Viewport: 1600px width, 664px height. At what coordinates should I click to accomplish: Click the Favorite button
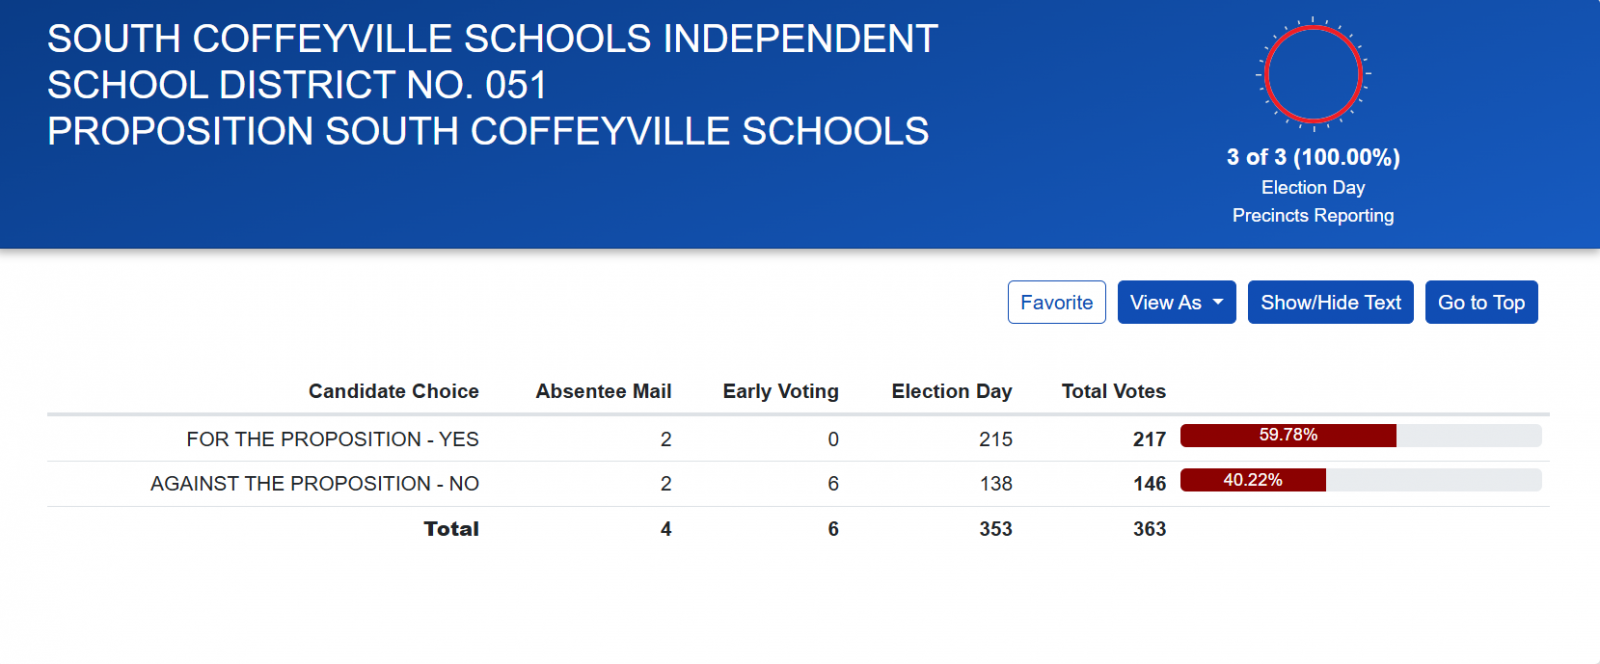coord(1056,302)
